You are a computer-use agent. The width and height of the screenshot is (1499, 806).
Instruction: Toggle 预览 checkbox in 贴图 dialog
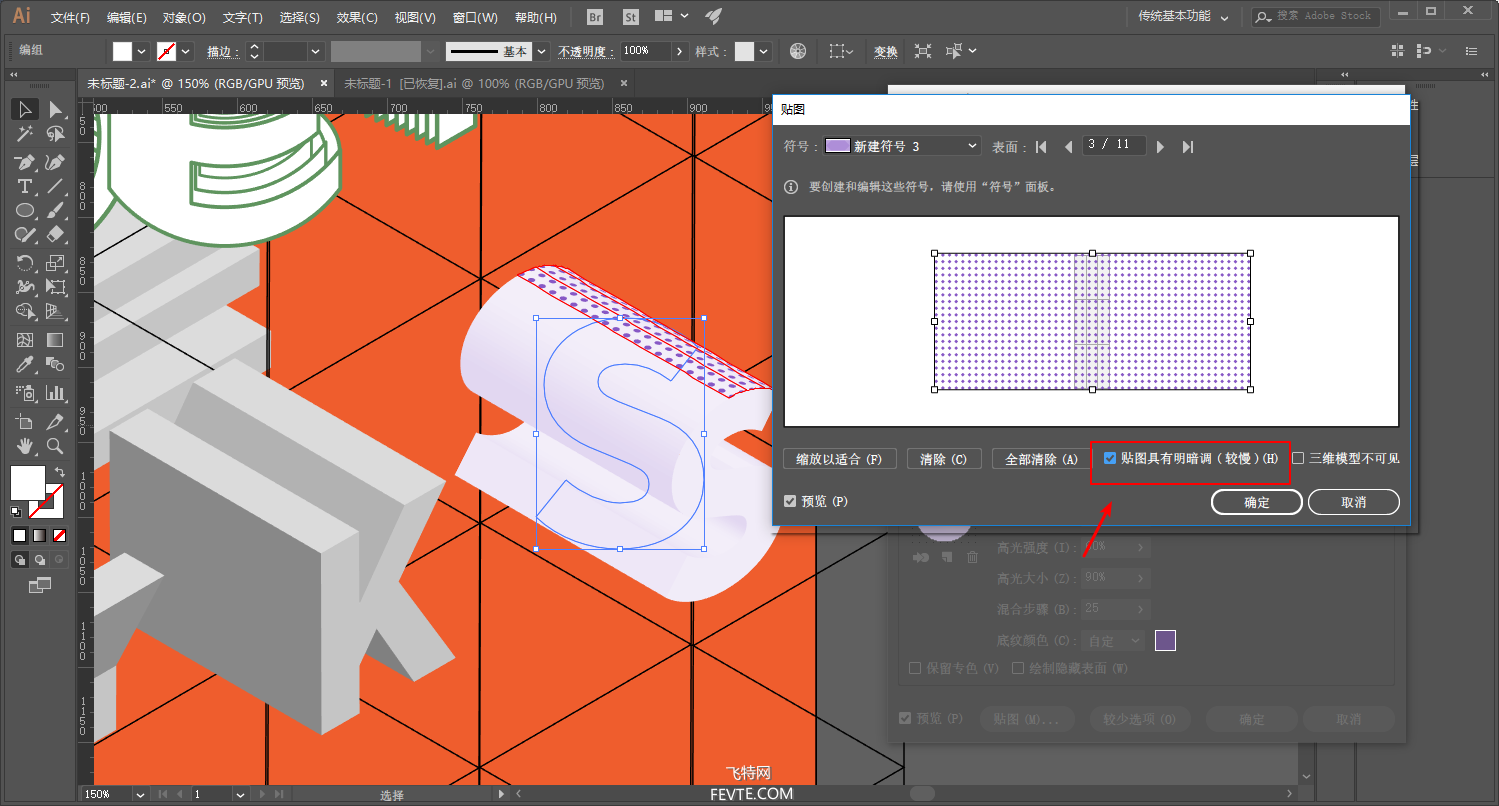791,501
